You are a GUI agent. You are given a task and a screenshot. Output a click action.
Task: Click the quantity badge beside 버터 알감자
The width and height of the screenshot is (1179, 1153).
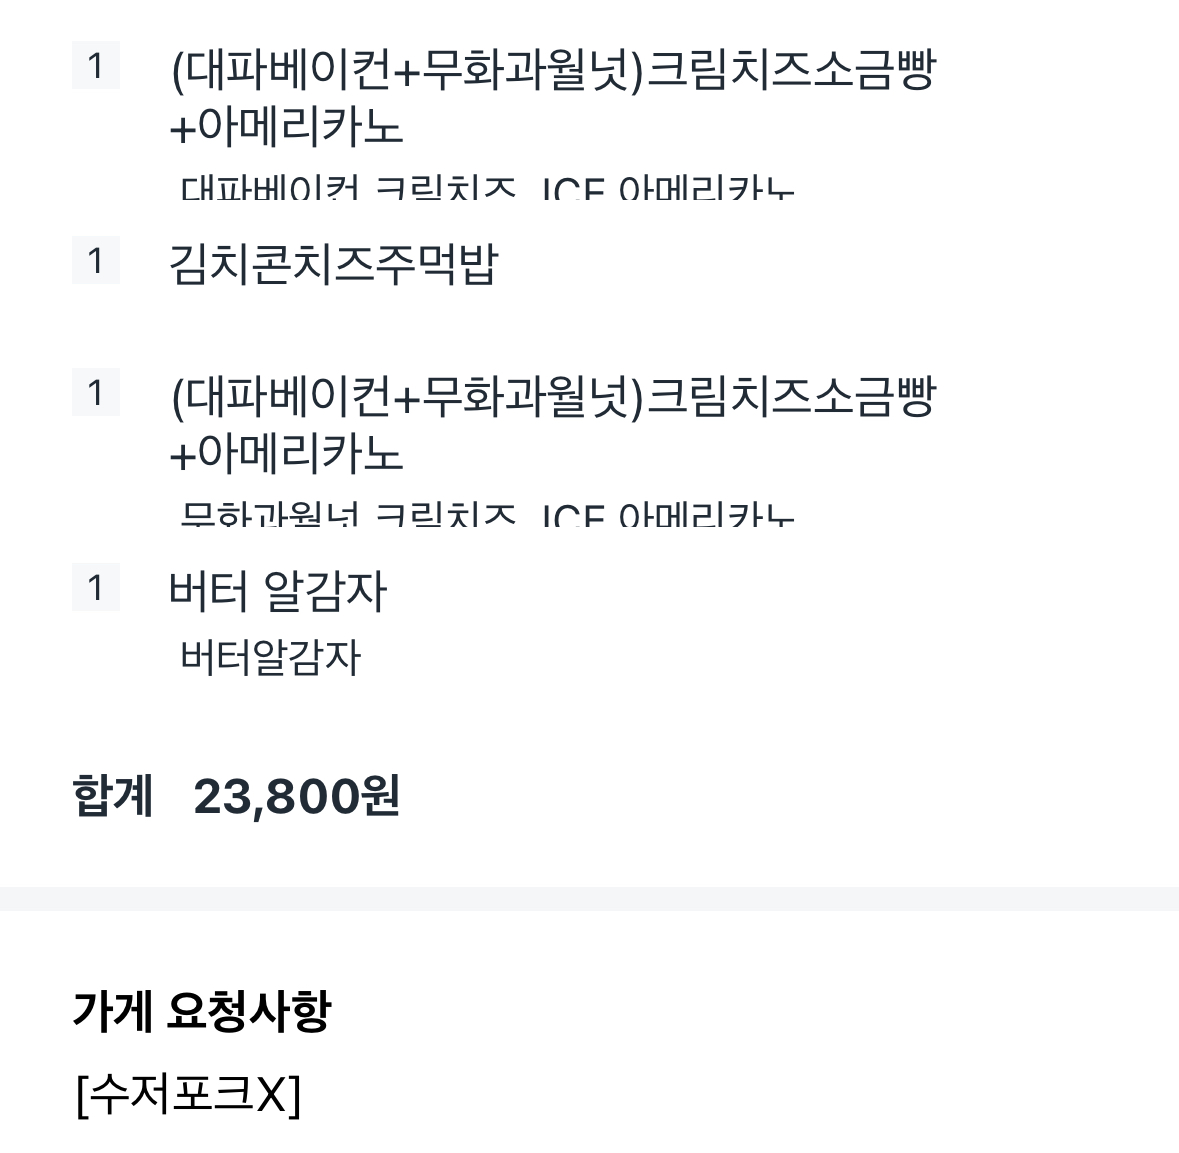point(95,588)
